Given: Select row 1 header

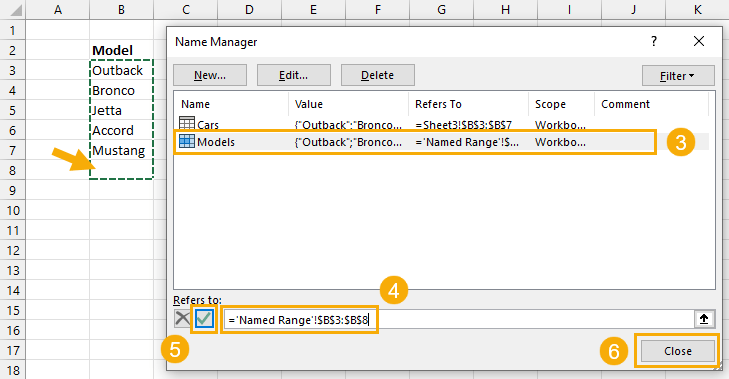Looking at the screenshot, I should pos(13,30).
